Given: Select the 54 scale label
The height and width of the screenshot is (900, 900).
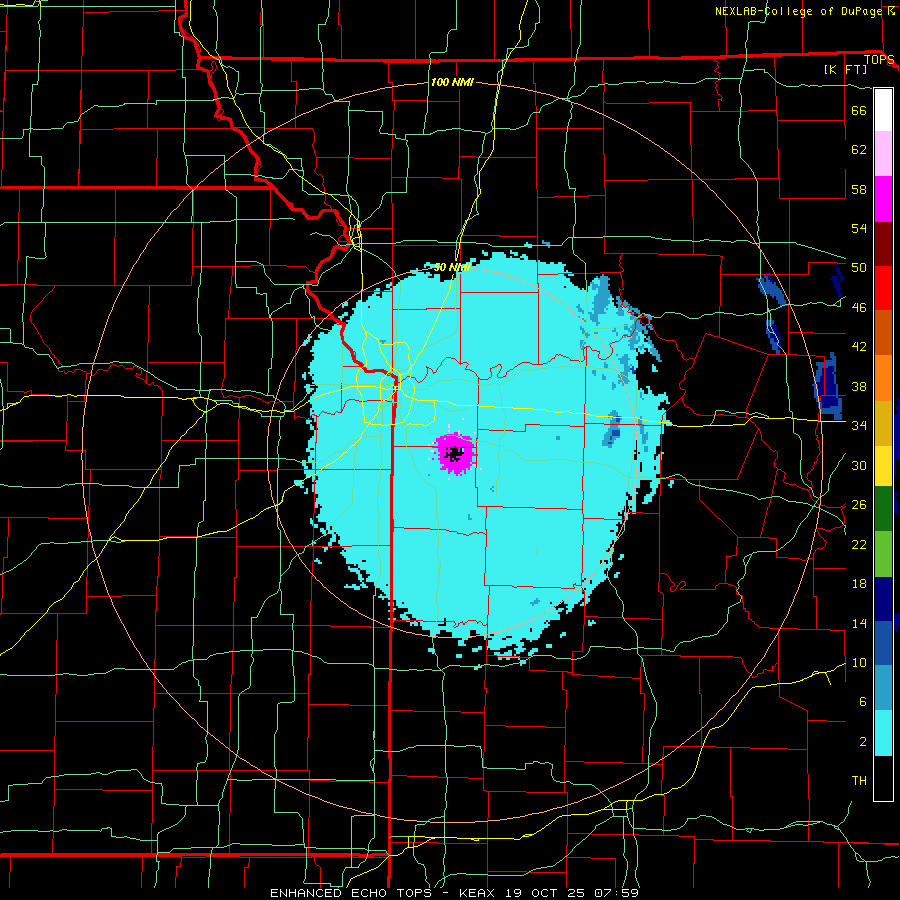Looking at the screenshot, I should click(859, 228).
